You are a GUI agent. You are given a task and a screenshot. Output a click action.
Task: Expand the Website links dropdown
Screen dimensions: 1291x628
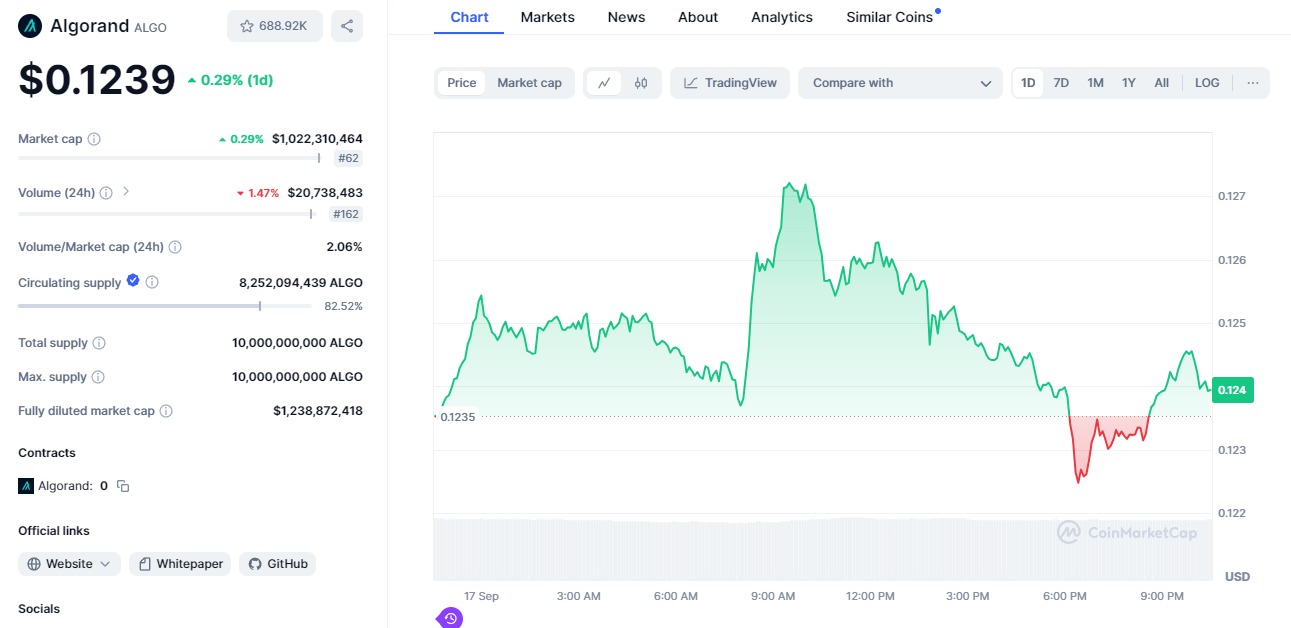pos(69,564)
